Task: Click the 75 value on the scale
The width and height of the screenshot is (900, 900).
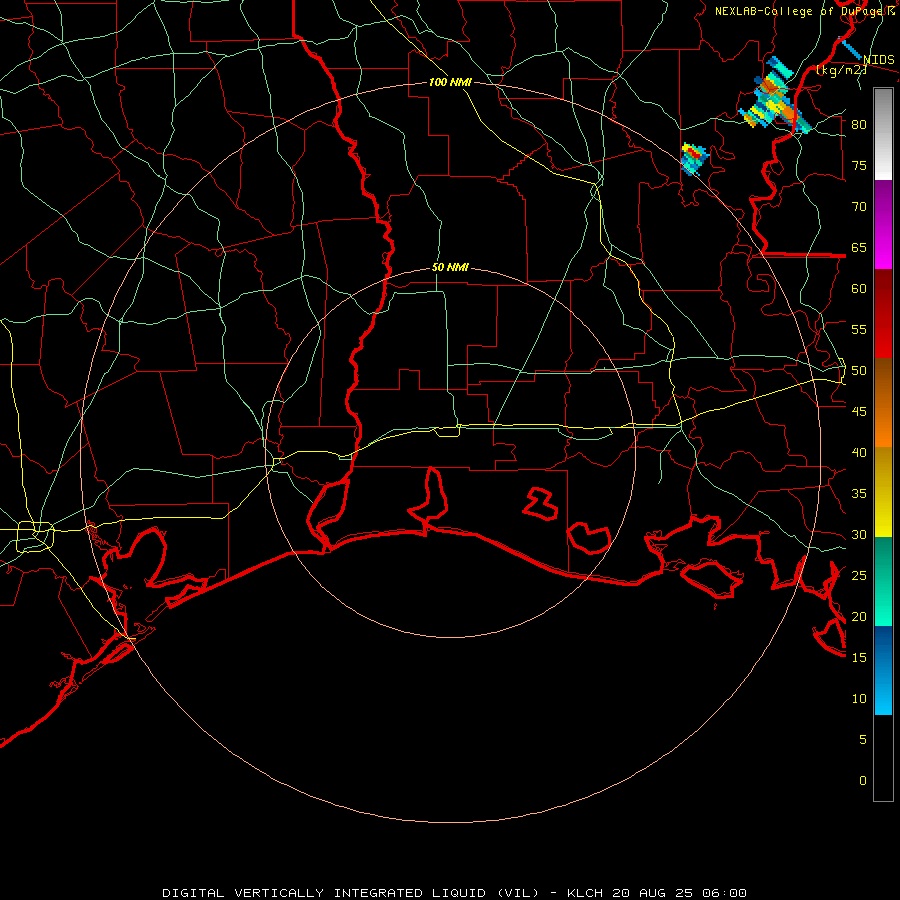Action: [x=859, y=165]
